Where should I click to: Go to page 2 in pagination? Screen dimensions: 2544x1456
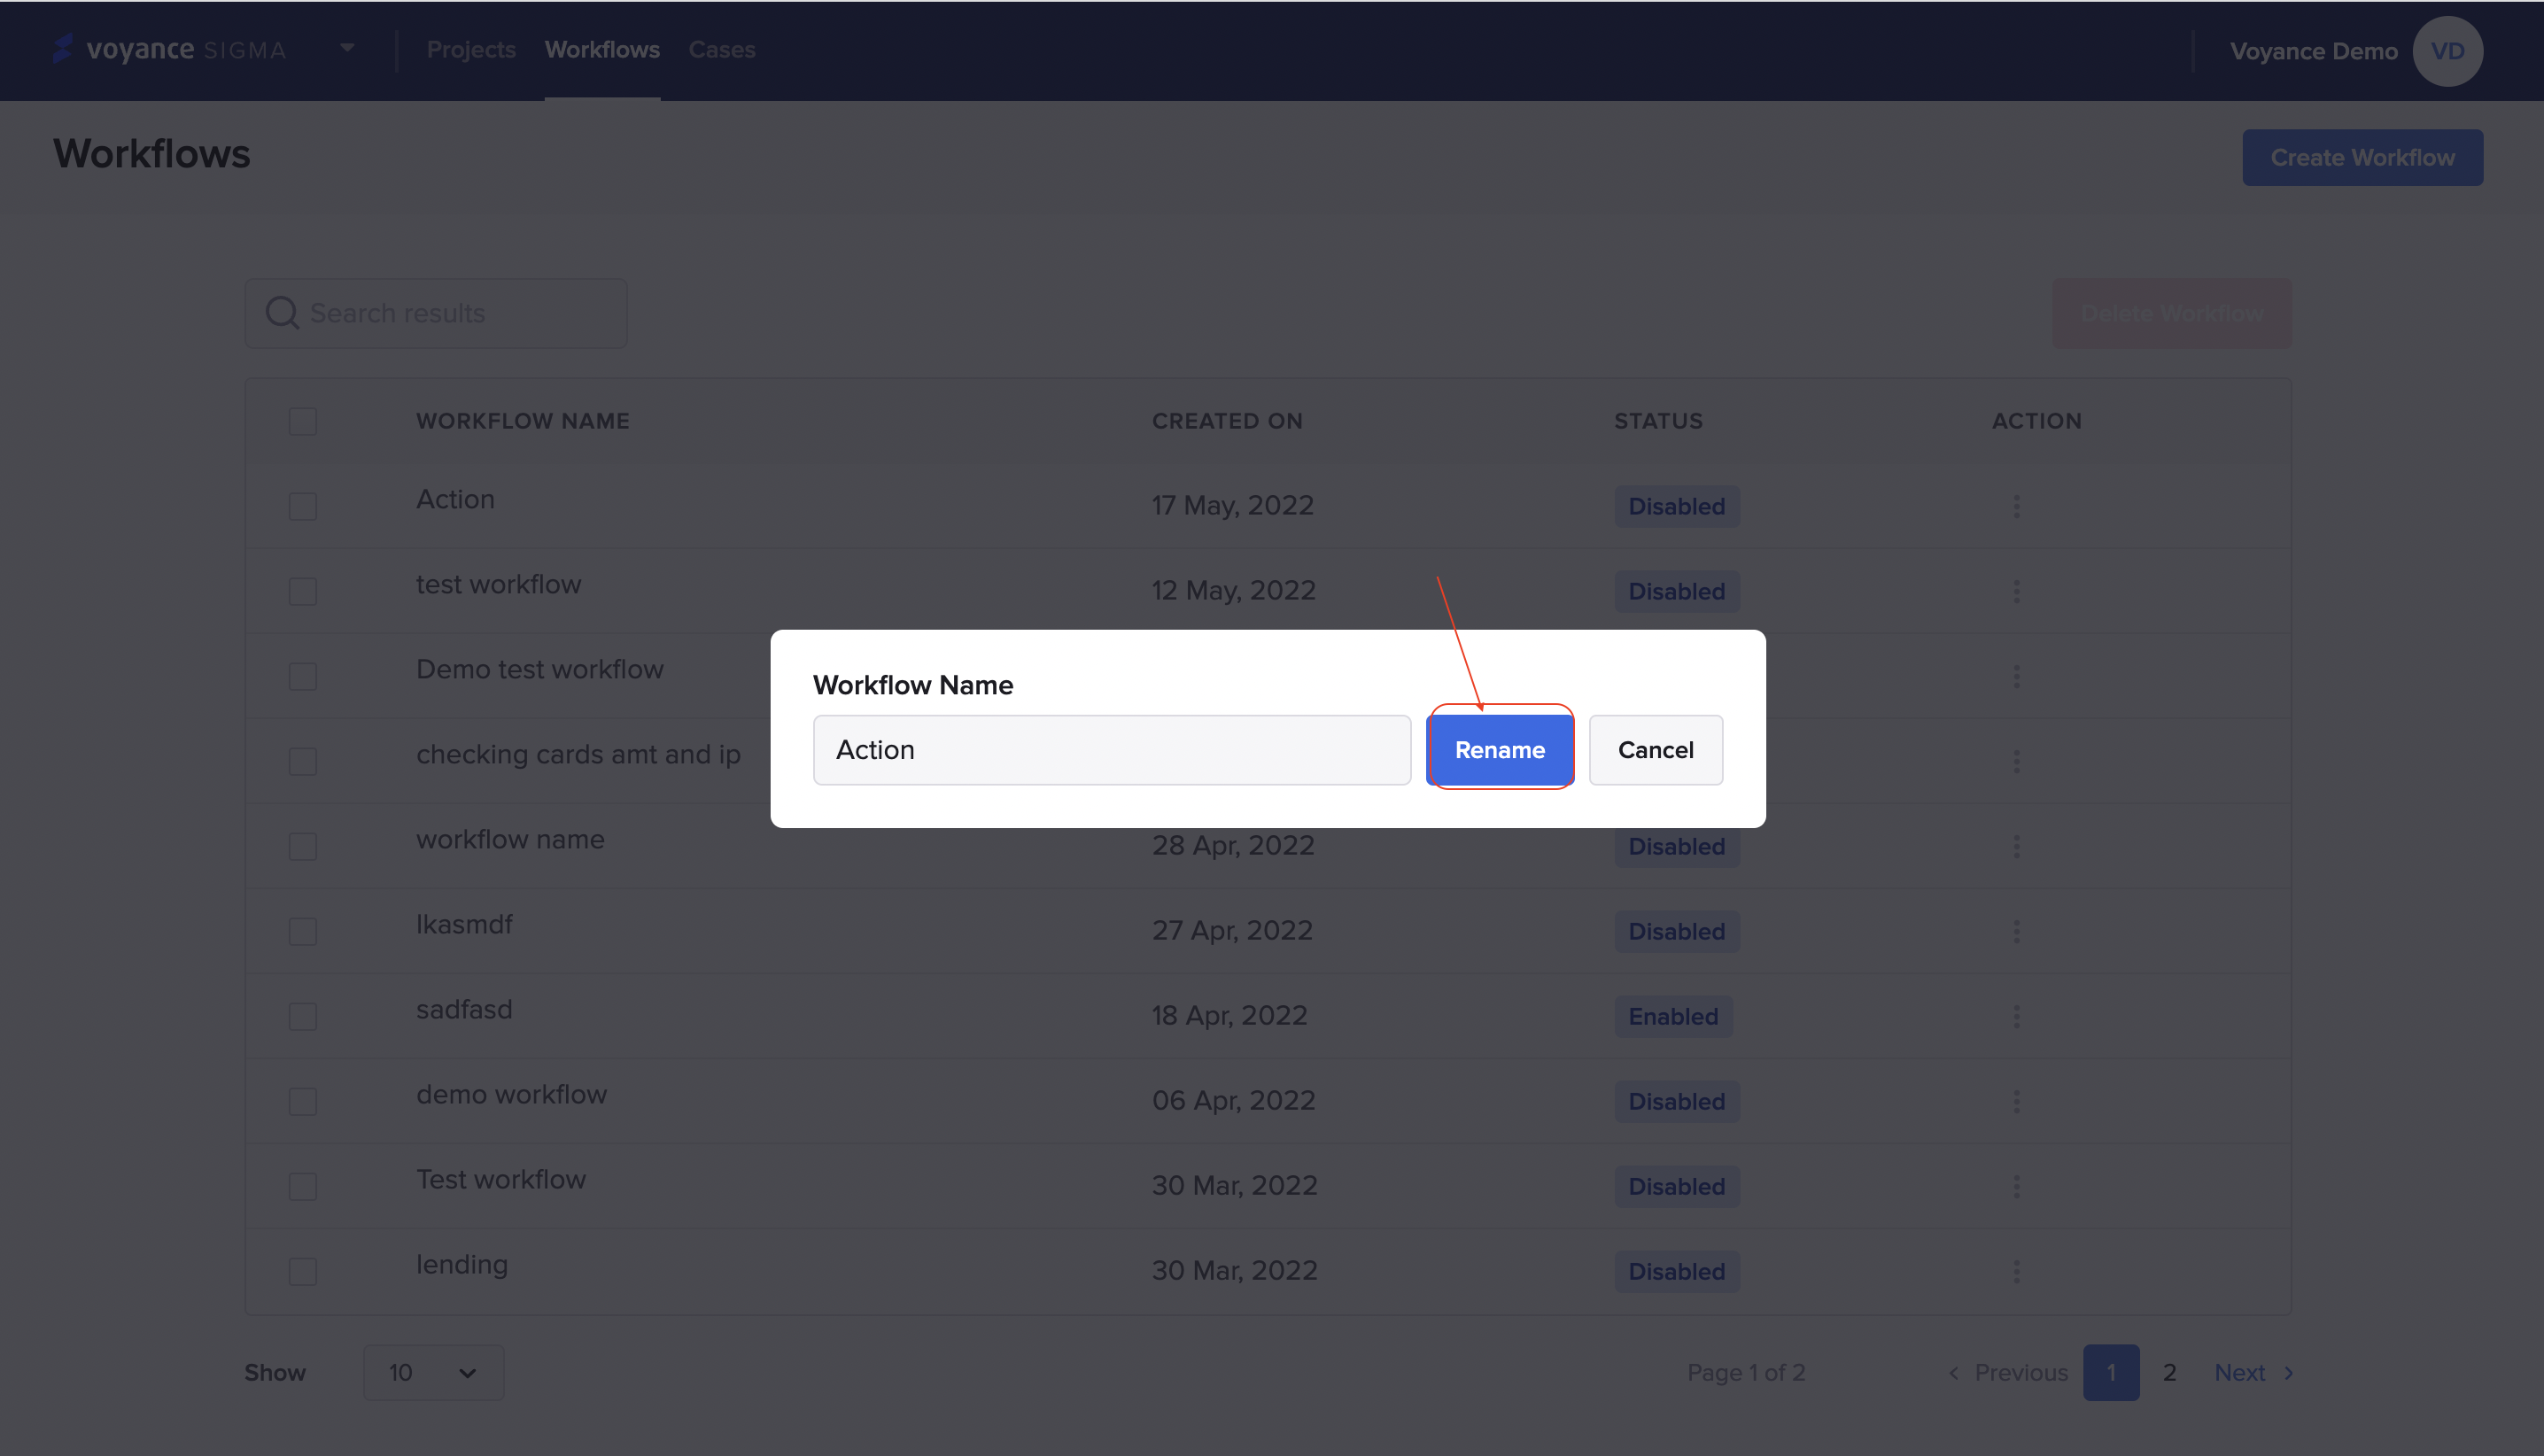coord(2169,1372)
